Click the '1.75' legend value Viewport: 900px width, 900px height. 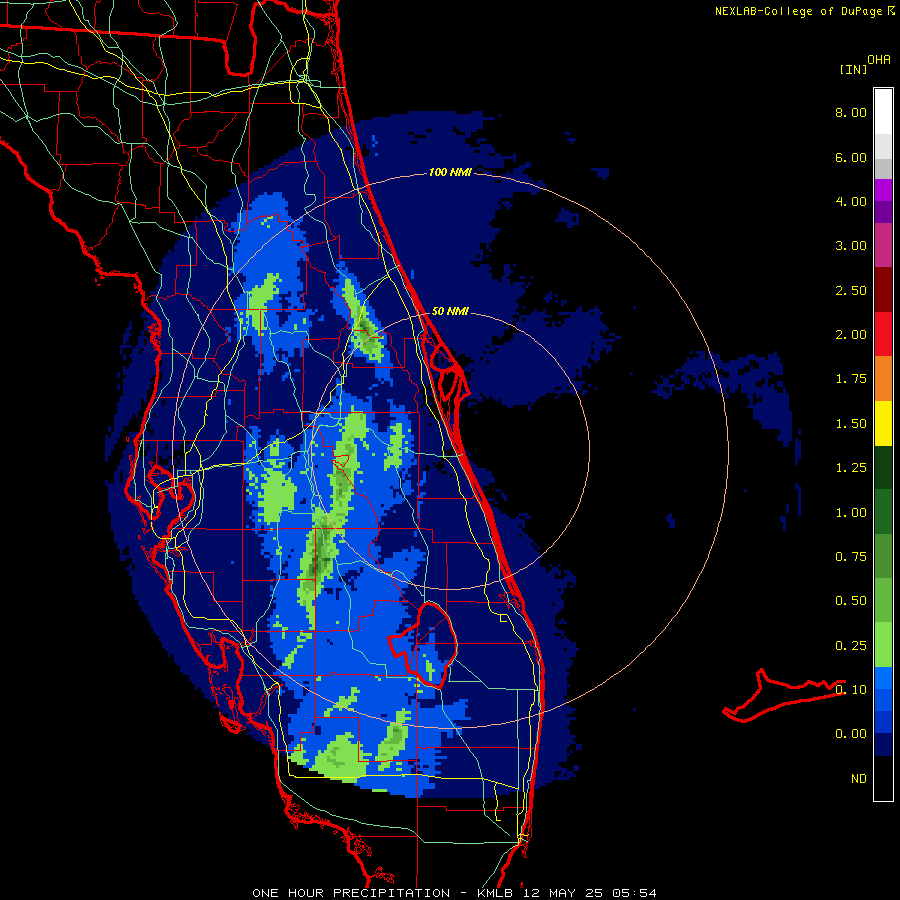coord(851,379)
